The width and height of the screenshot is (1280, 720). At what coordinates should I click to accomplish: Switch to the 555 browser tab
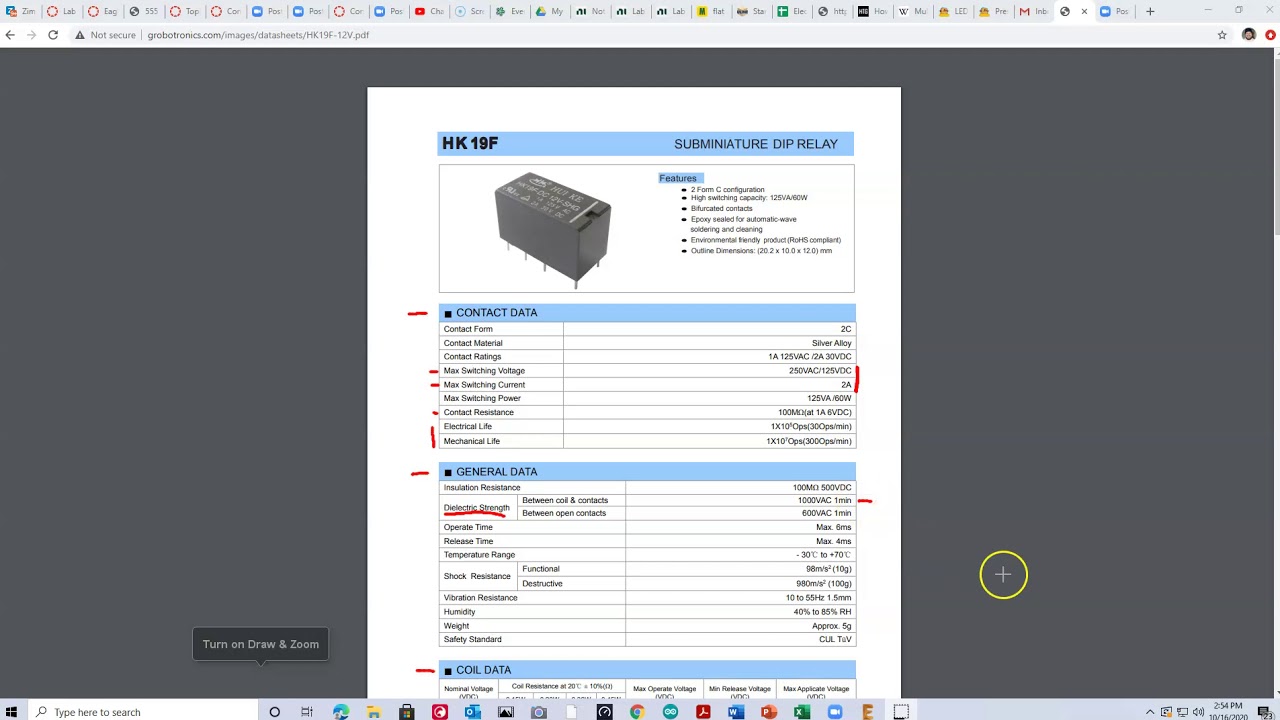[x=145, y=12]
